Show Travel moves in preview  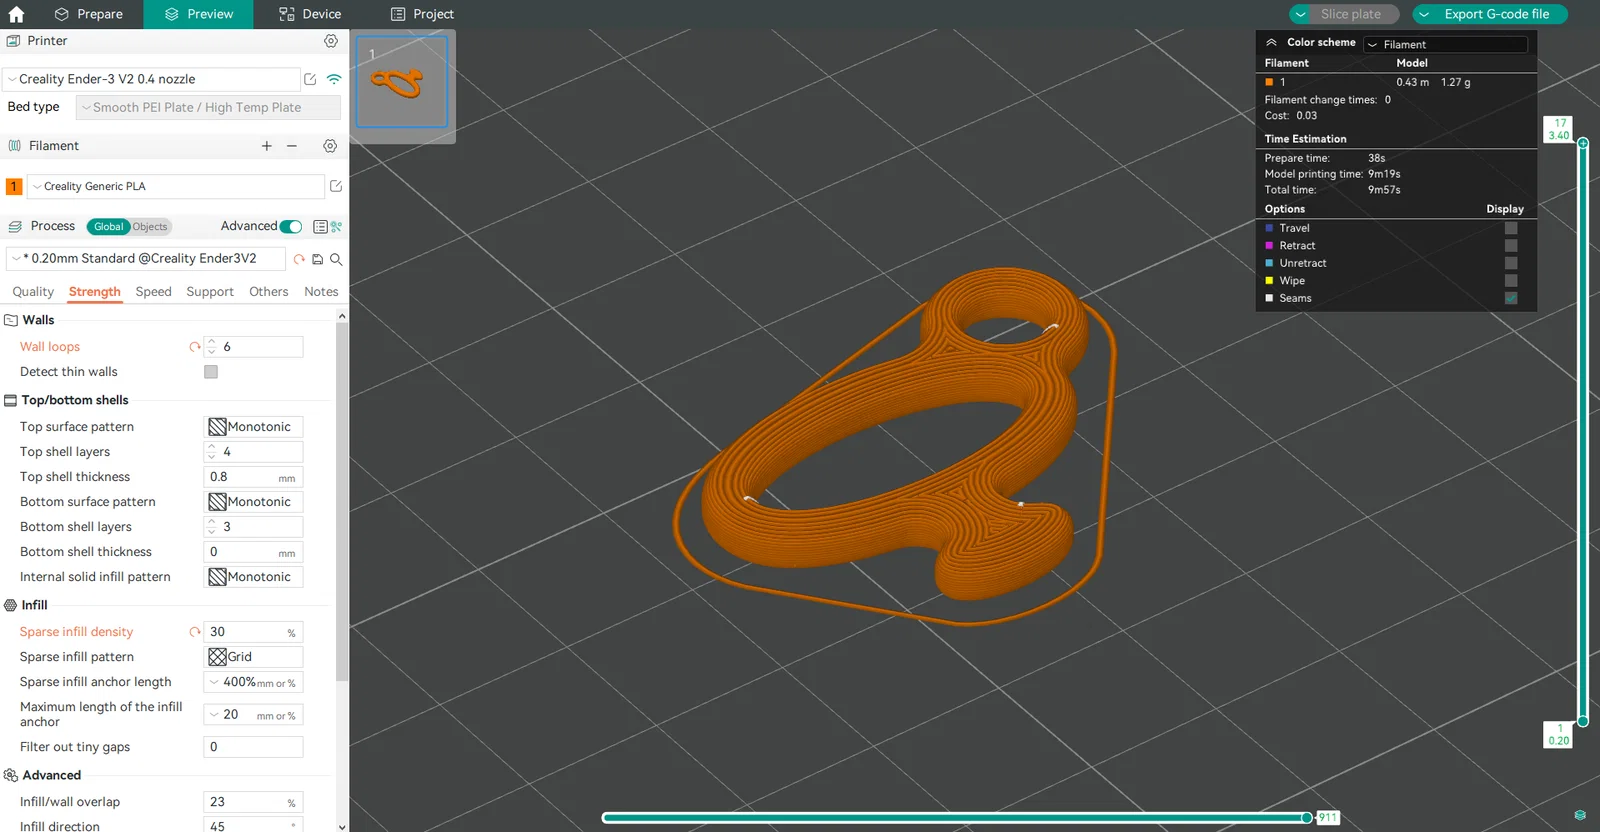1511,228
